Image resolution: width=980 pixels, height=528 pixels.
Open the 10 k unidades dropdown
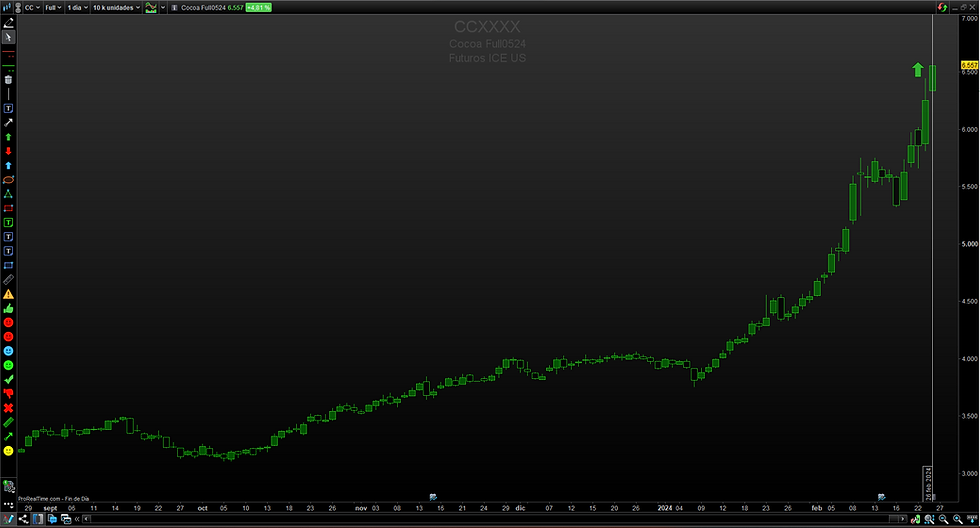(116, 7)
